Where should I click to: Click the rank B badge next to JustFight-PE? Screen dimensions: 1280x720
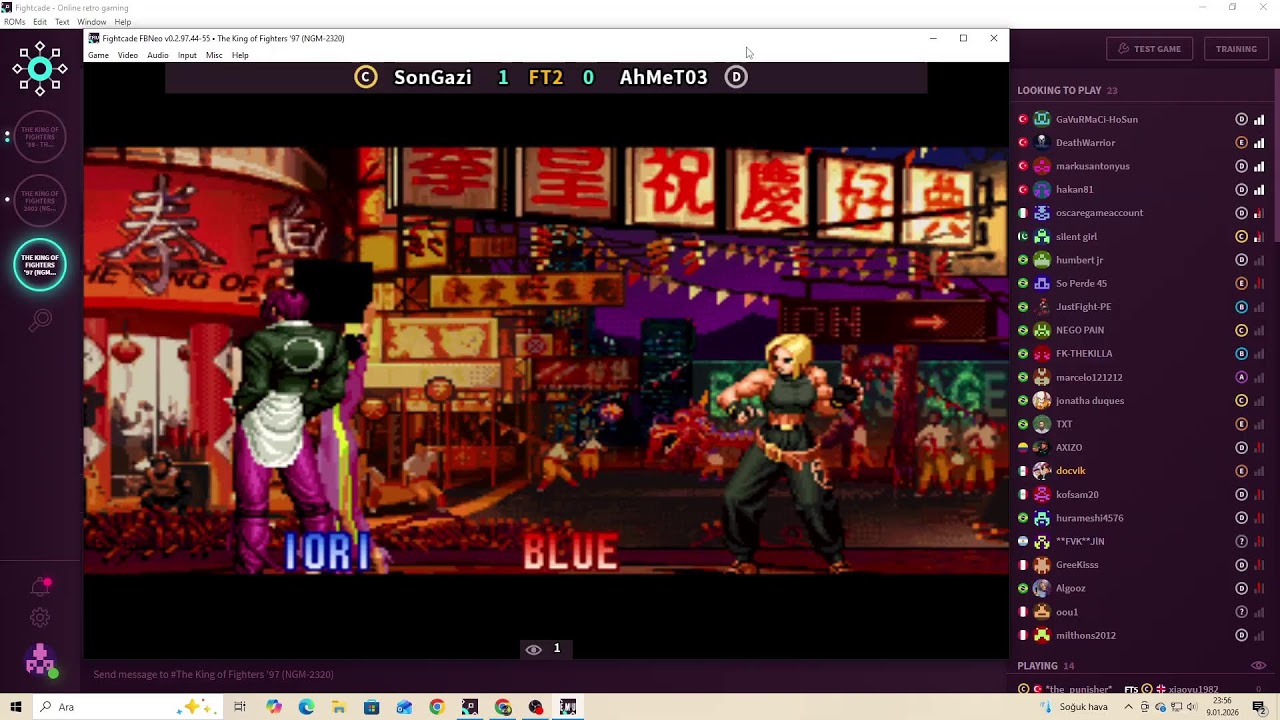pyautogui.click(x=1241, y=307)
